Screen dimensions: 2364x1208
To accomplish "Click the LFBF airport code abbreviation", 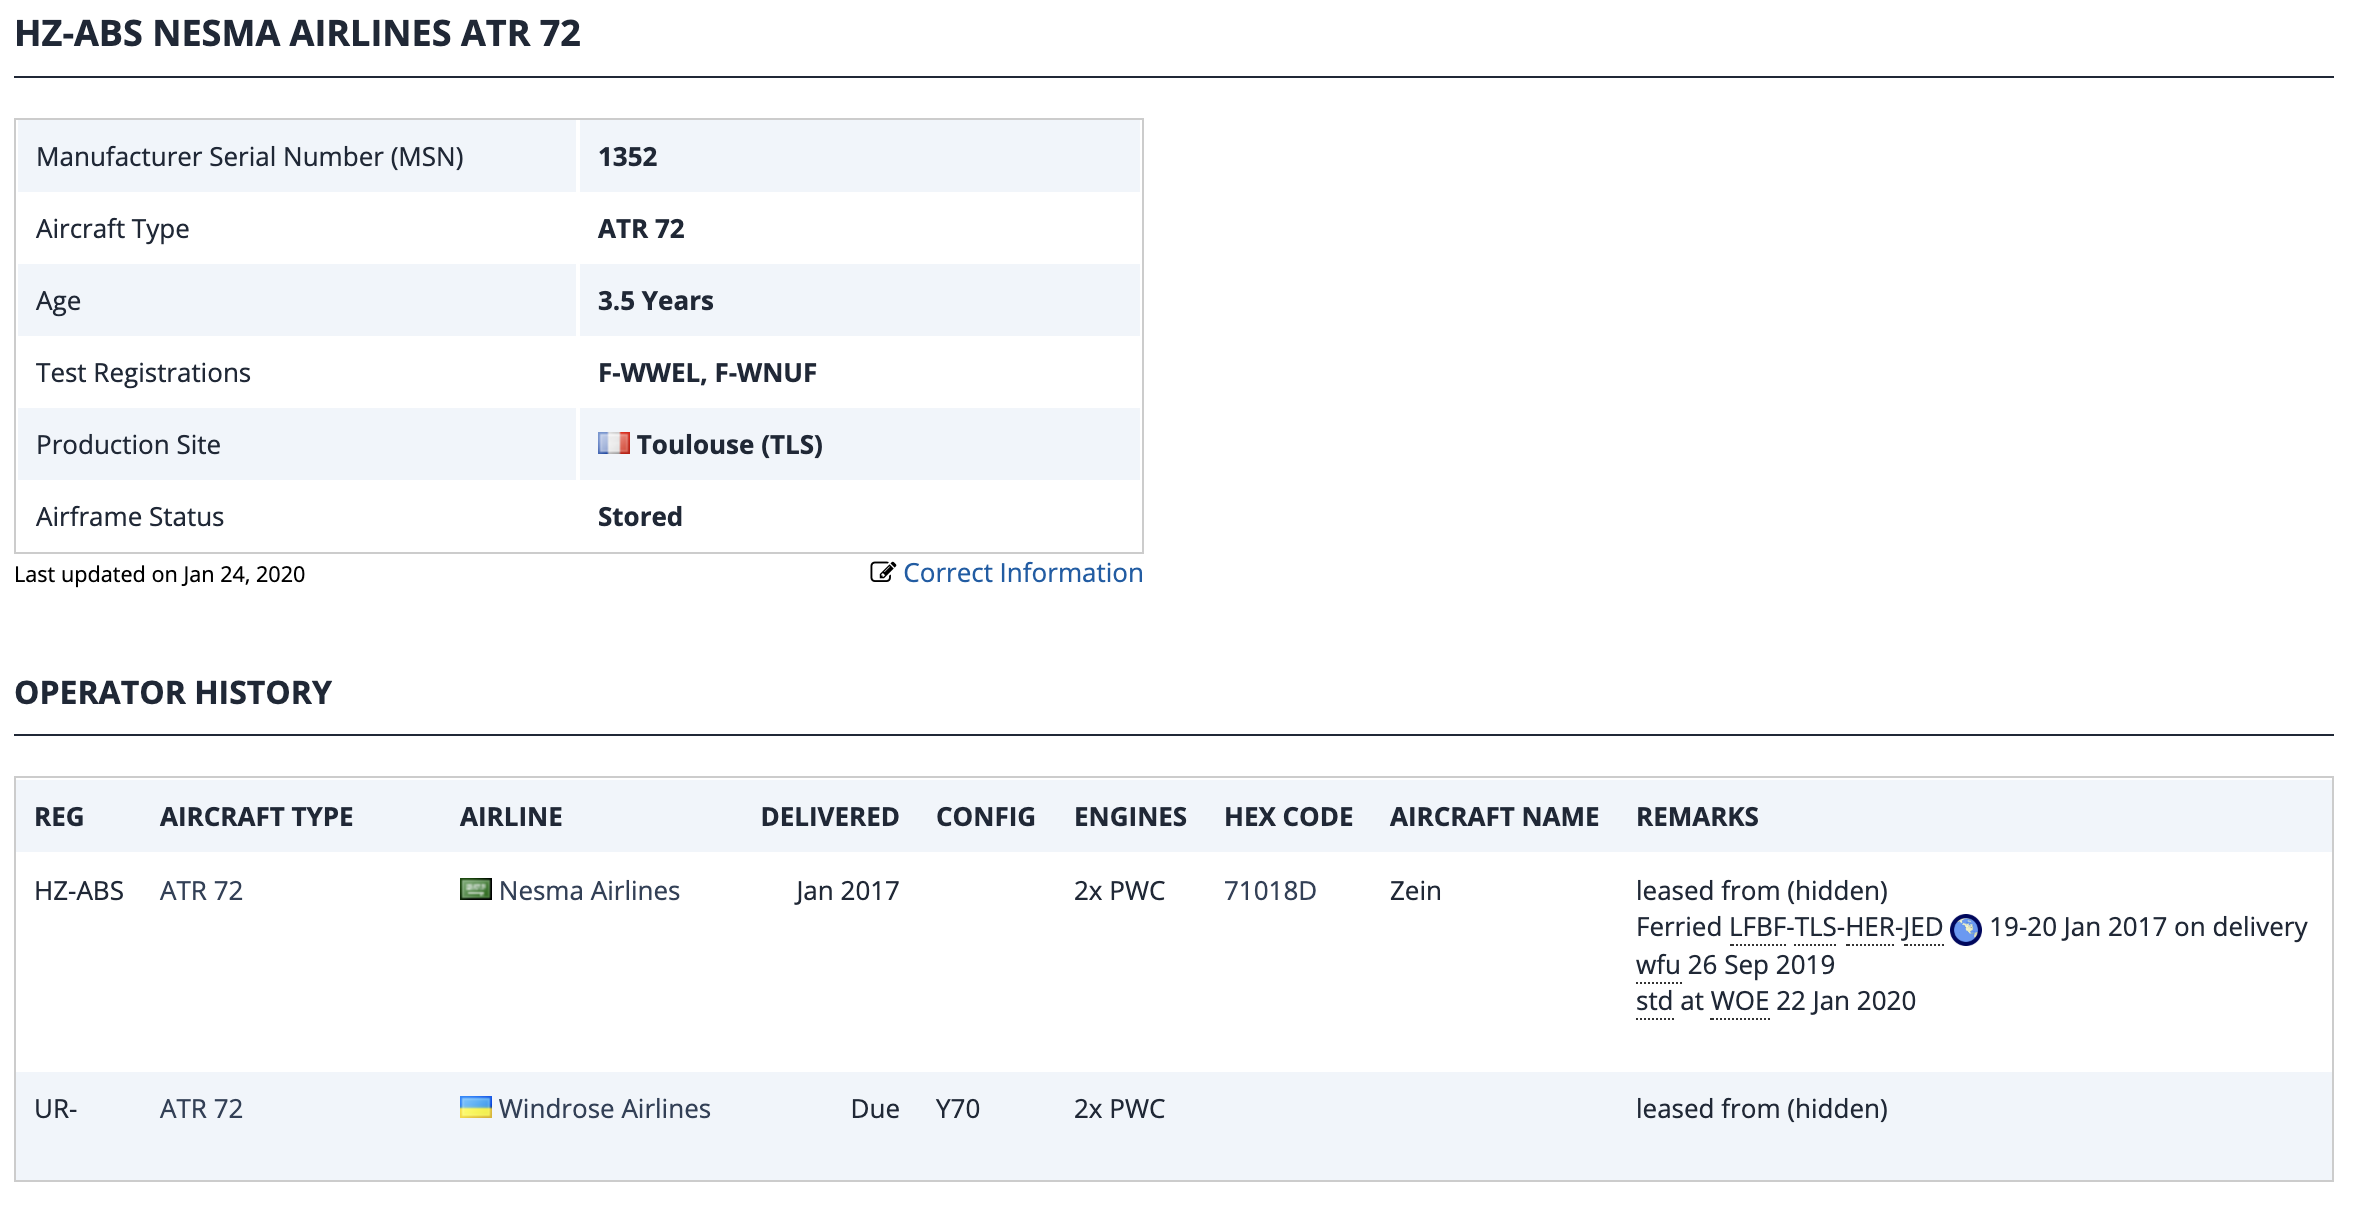I will [x=1757, y=928].
